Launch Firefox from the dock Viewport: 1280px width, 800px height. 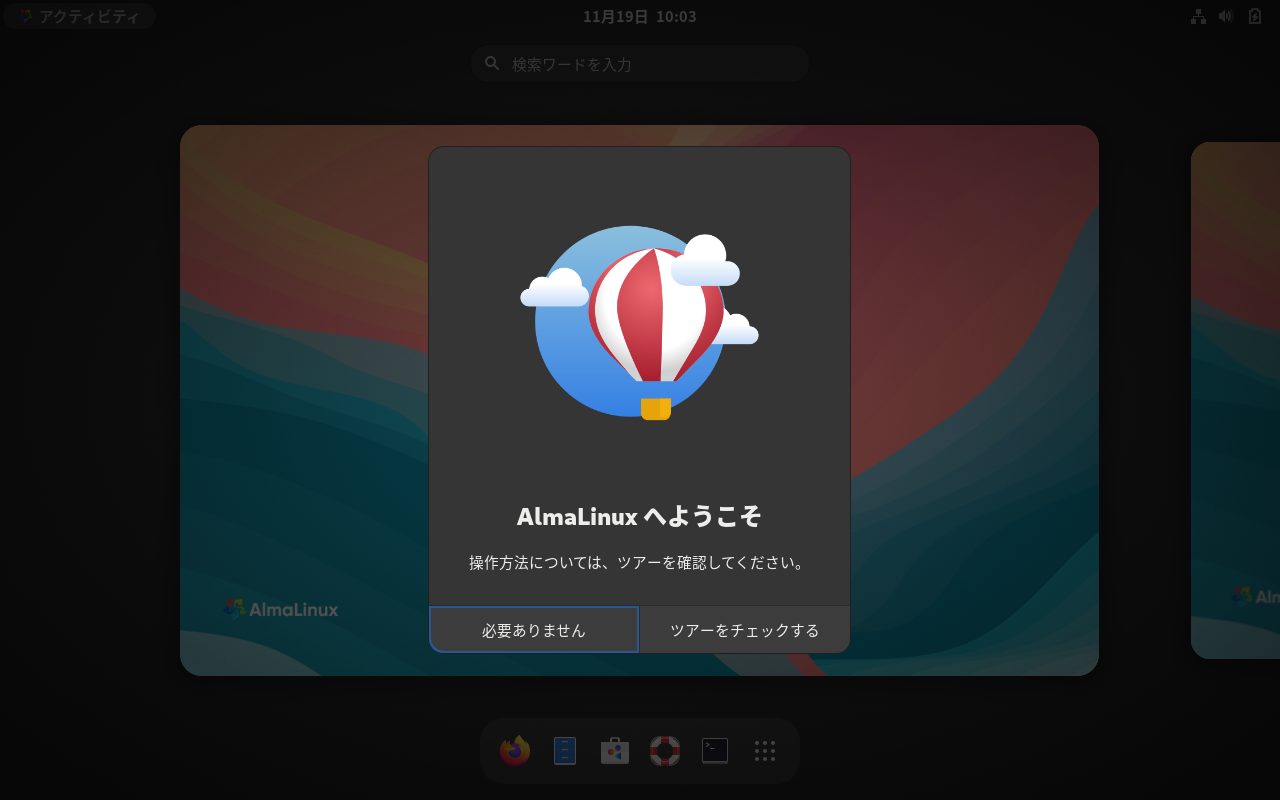(x=514, y=750)
